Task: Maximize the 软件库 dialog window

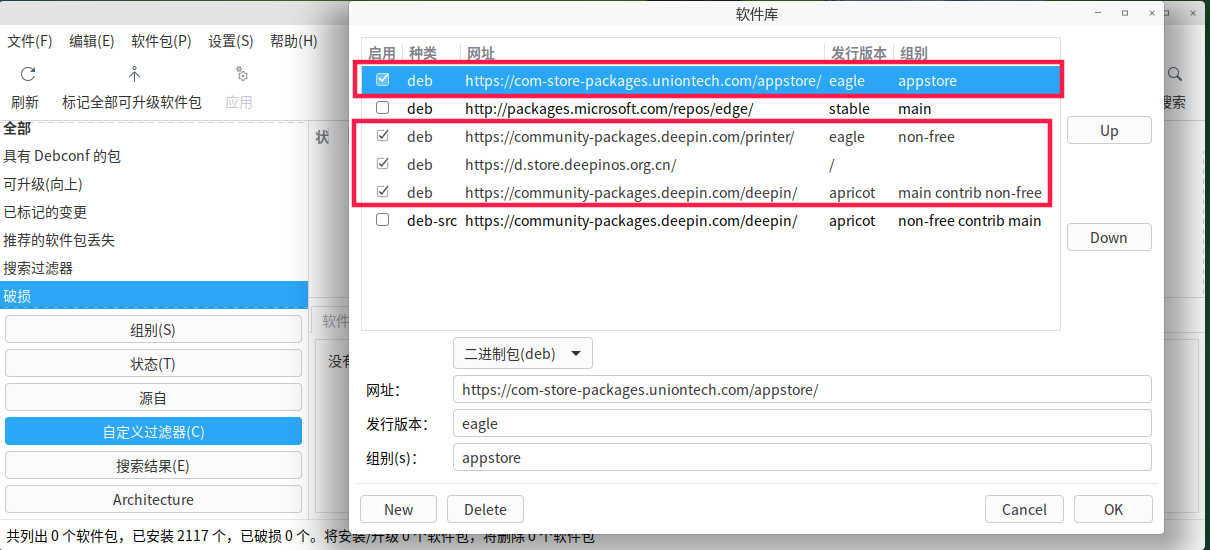Action: point(1125,13)
